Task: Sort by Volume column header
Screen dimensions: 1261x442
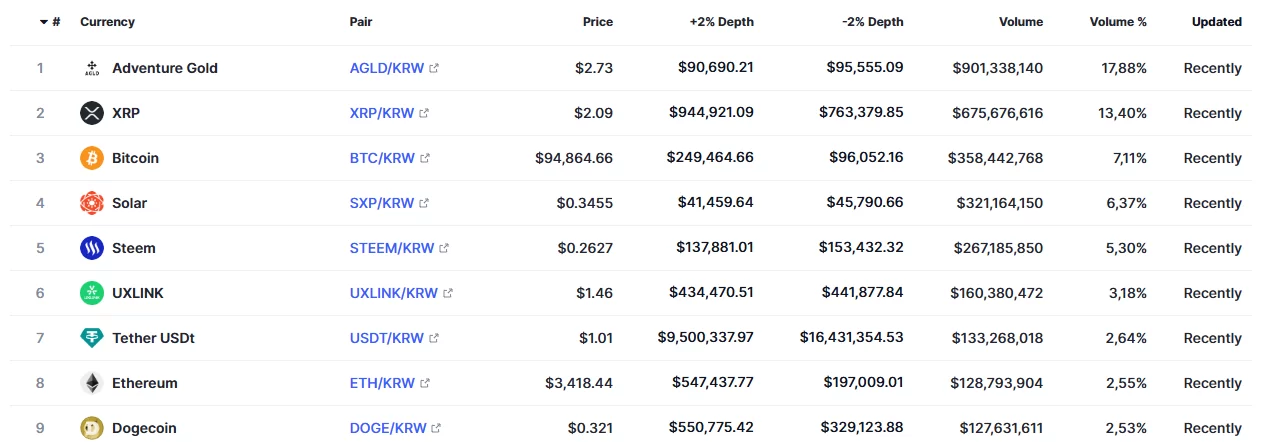Action: point(1020,21)
